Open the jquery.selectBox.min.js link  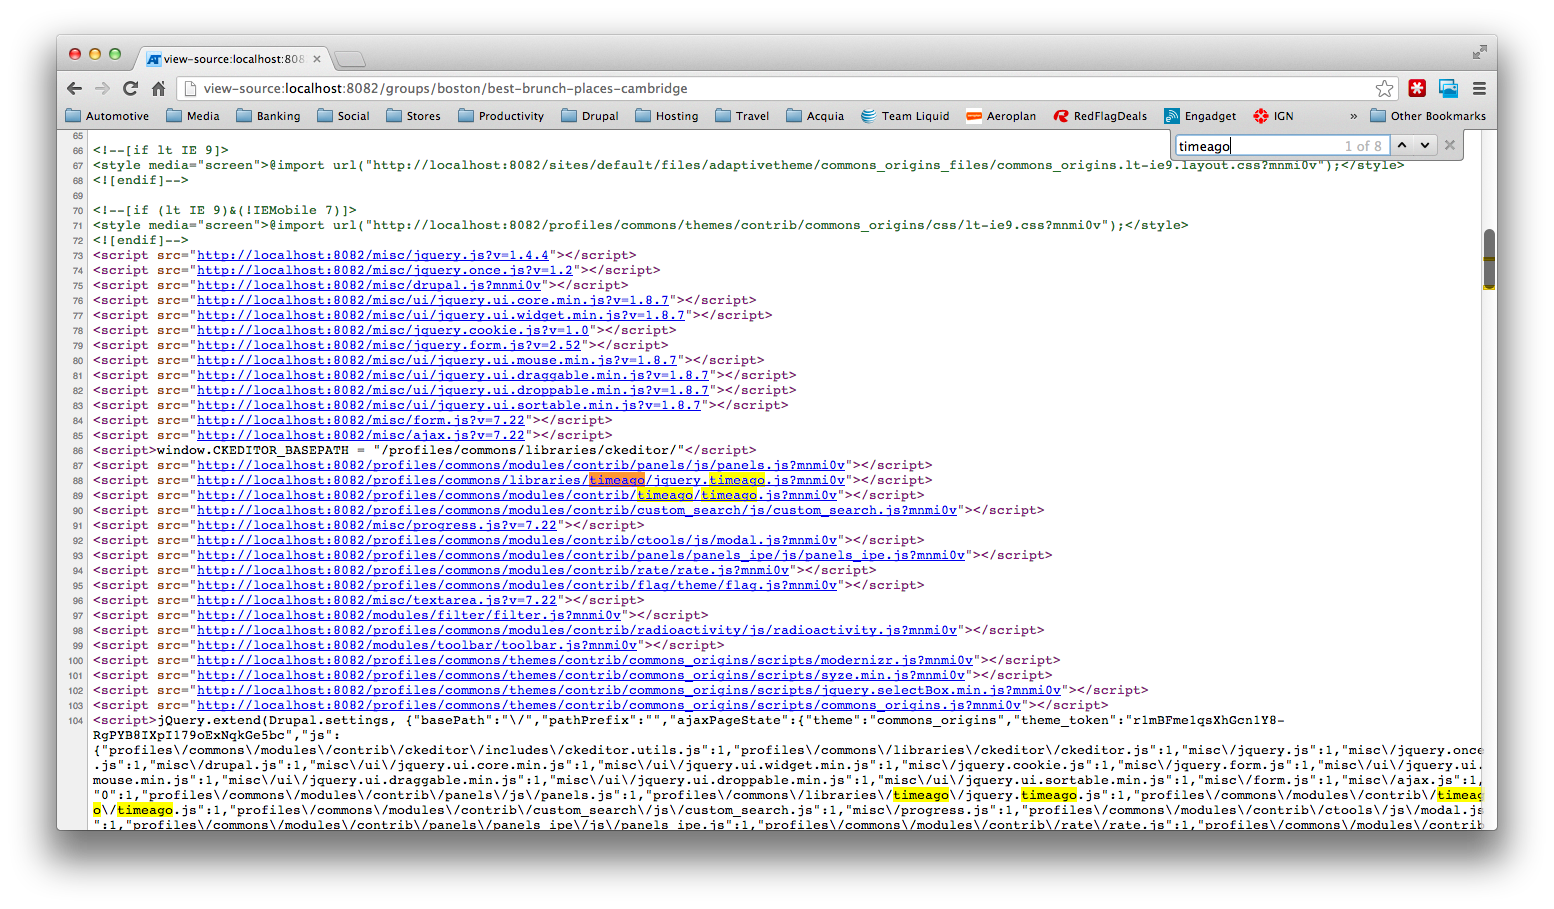point(629,690)
